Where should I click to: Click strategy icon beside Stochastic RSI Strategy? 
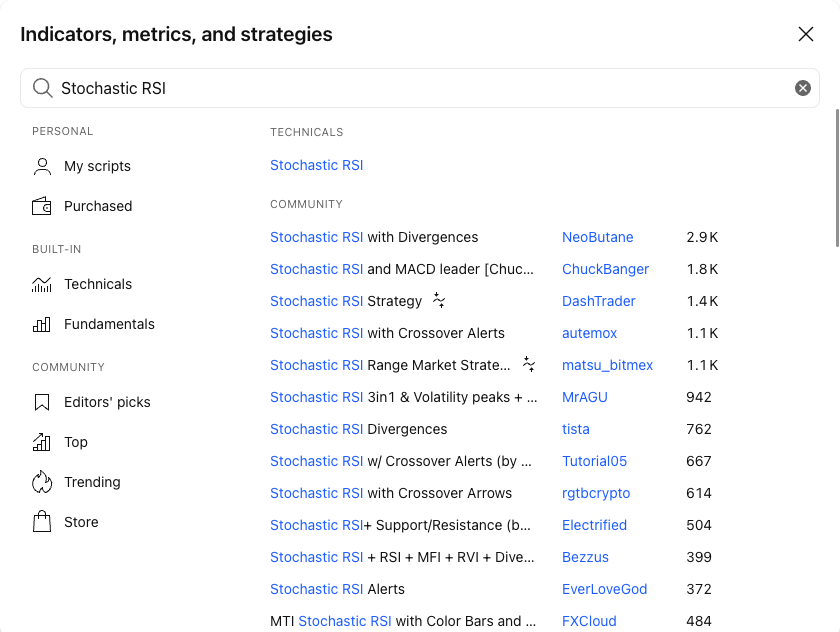439,300
